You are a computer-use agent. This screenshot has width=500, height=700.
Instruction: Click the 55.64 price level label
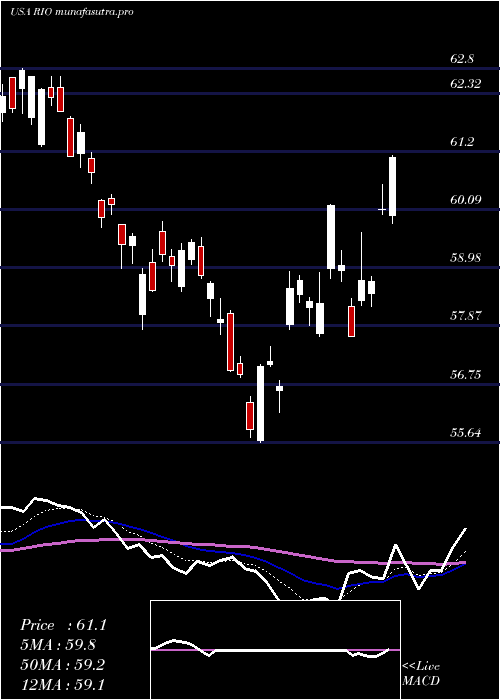click(x=466, y=433)
